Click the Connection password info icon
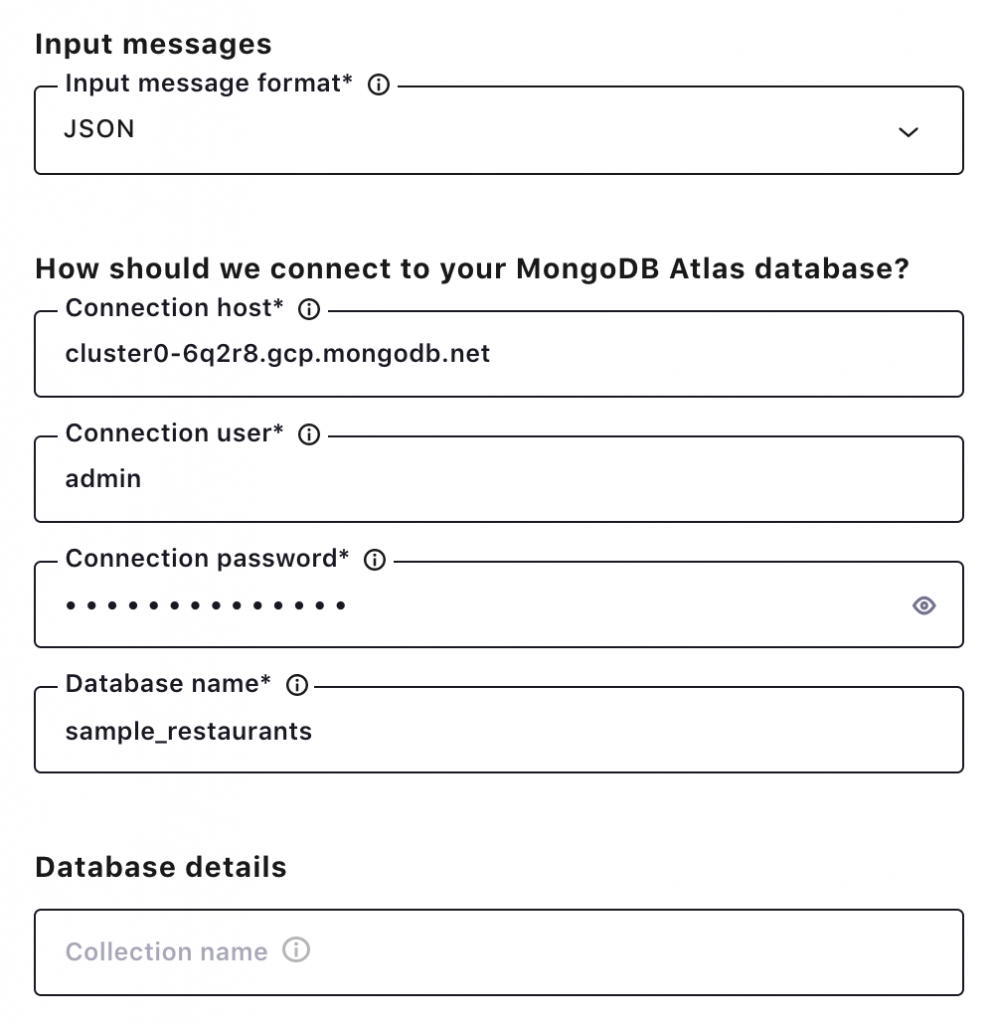Screen dimensions: 996x1024 pos(374,560)
